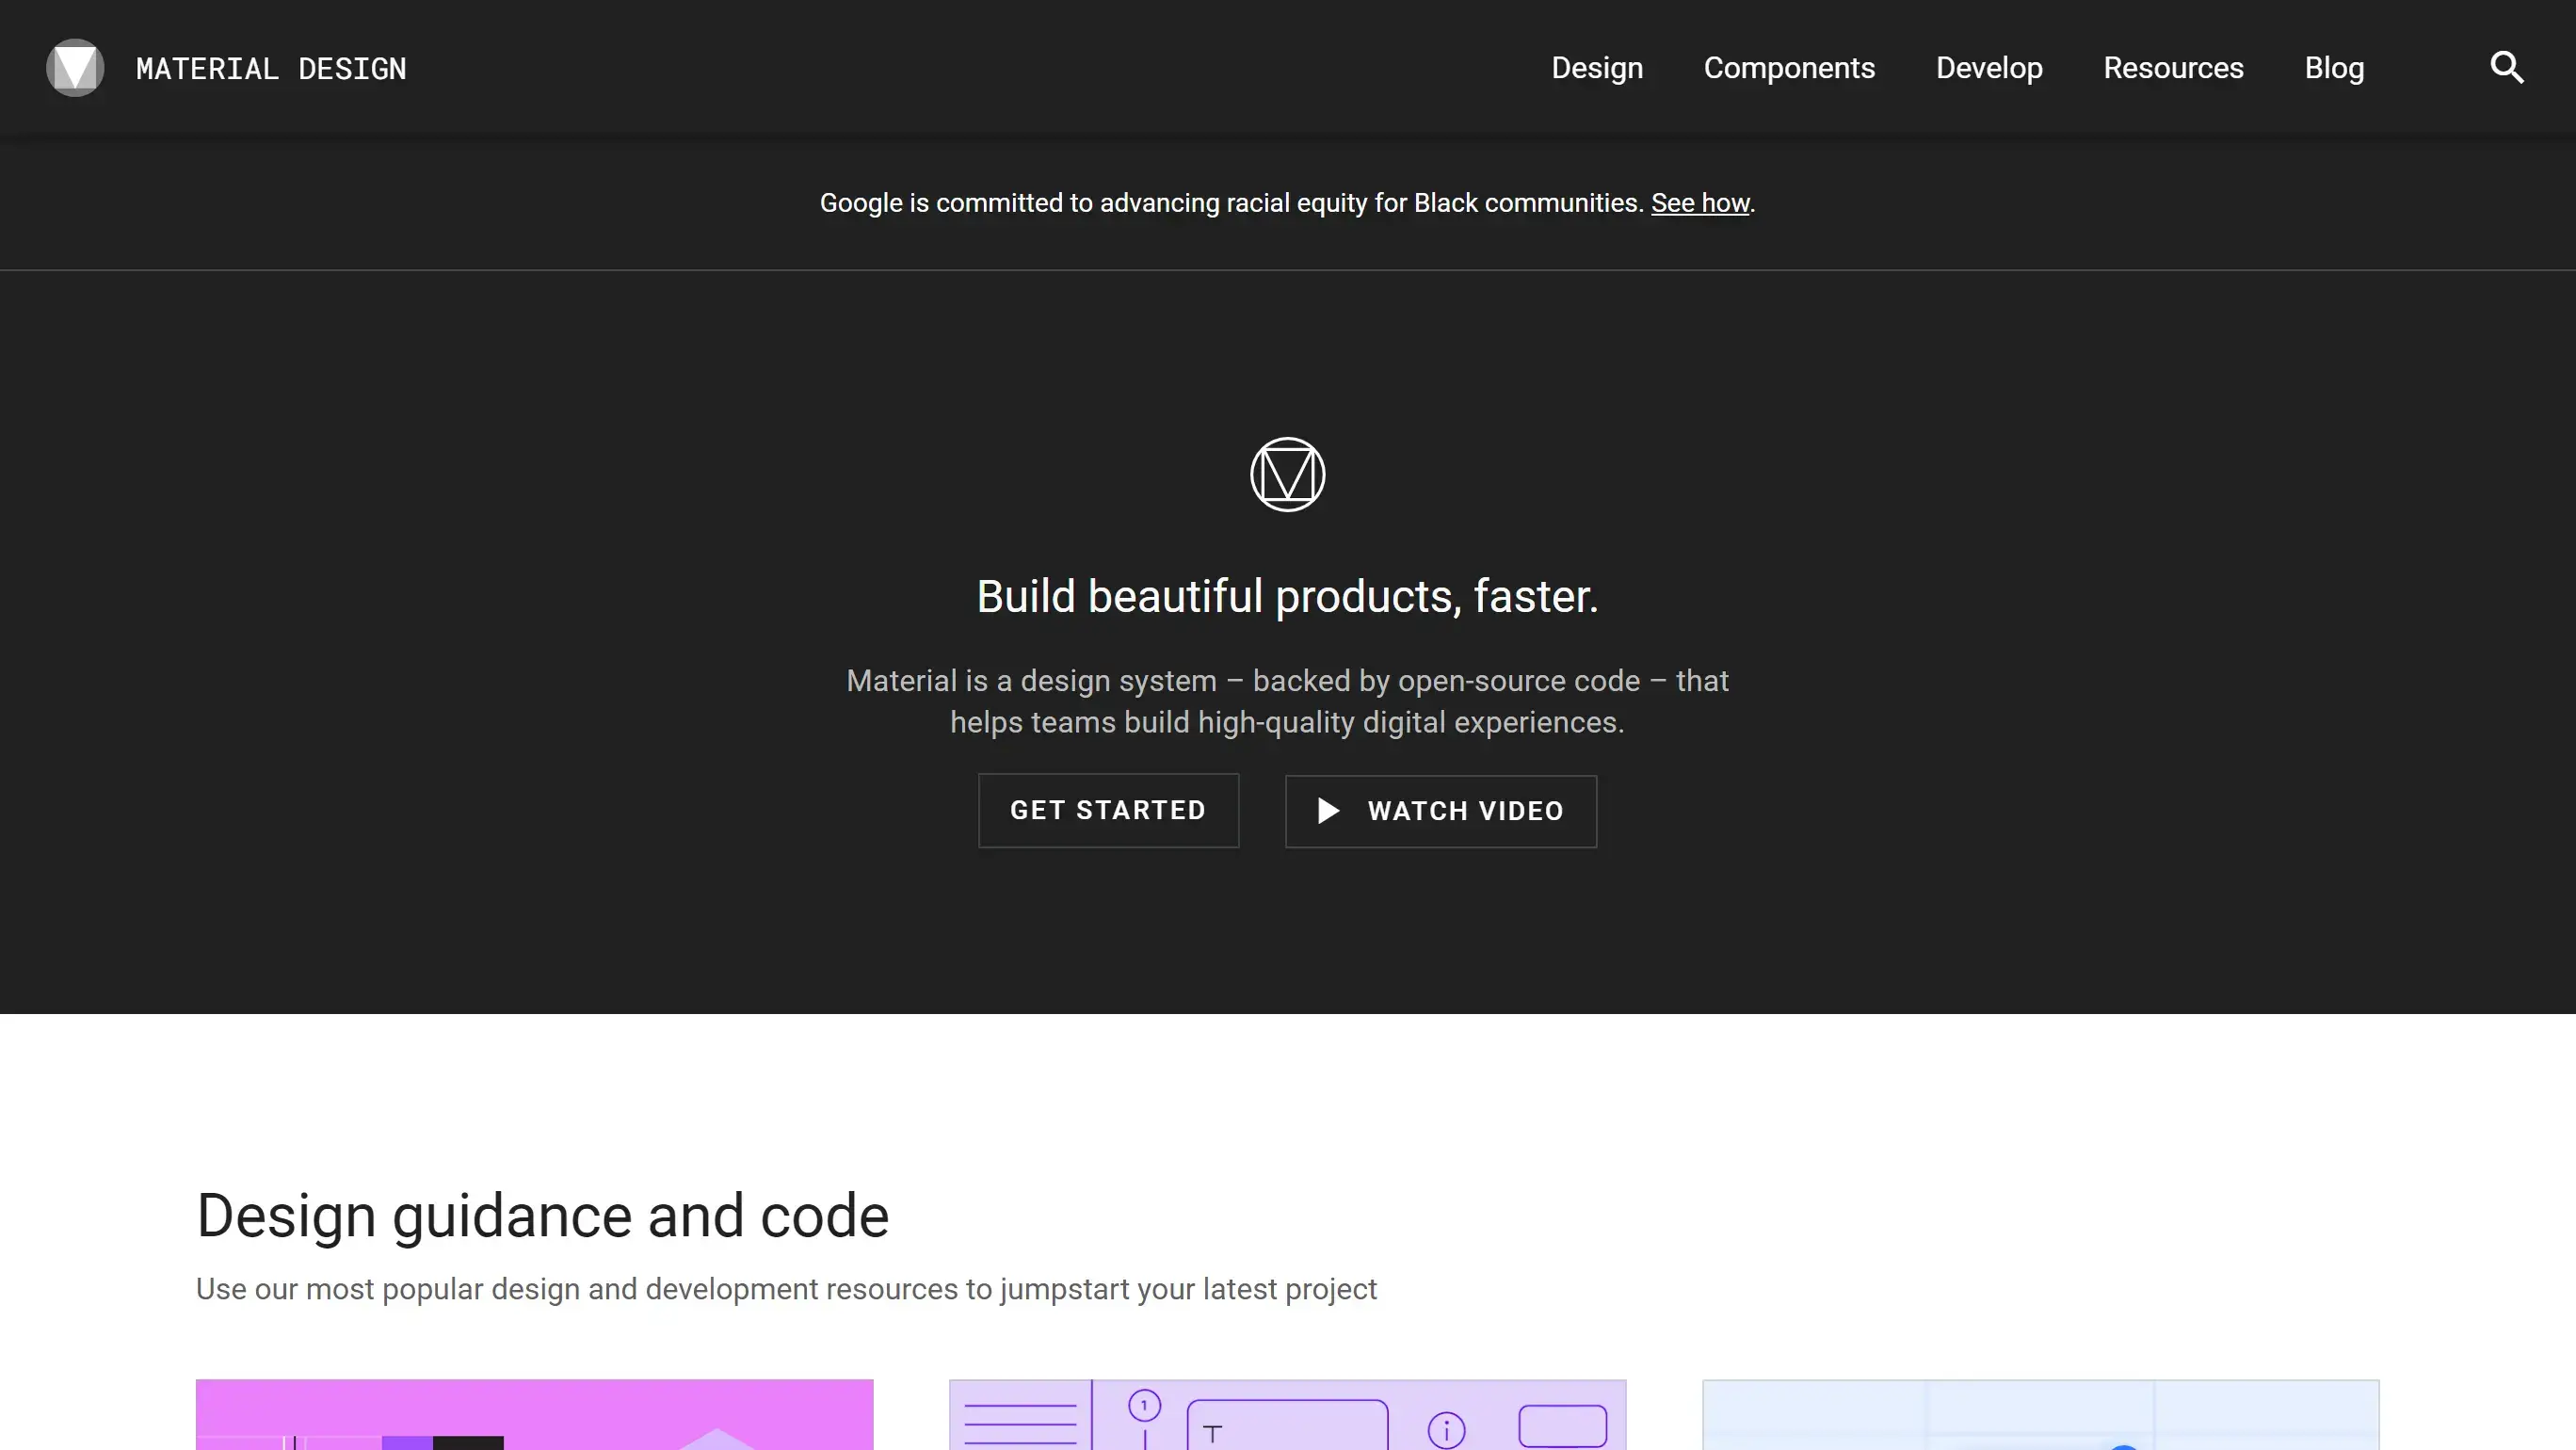This screenshot has height=1450, width=2576.
Task: Follow the 'See how' link
Action: (x=1699, y=203)
